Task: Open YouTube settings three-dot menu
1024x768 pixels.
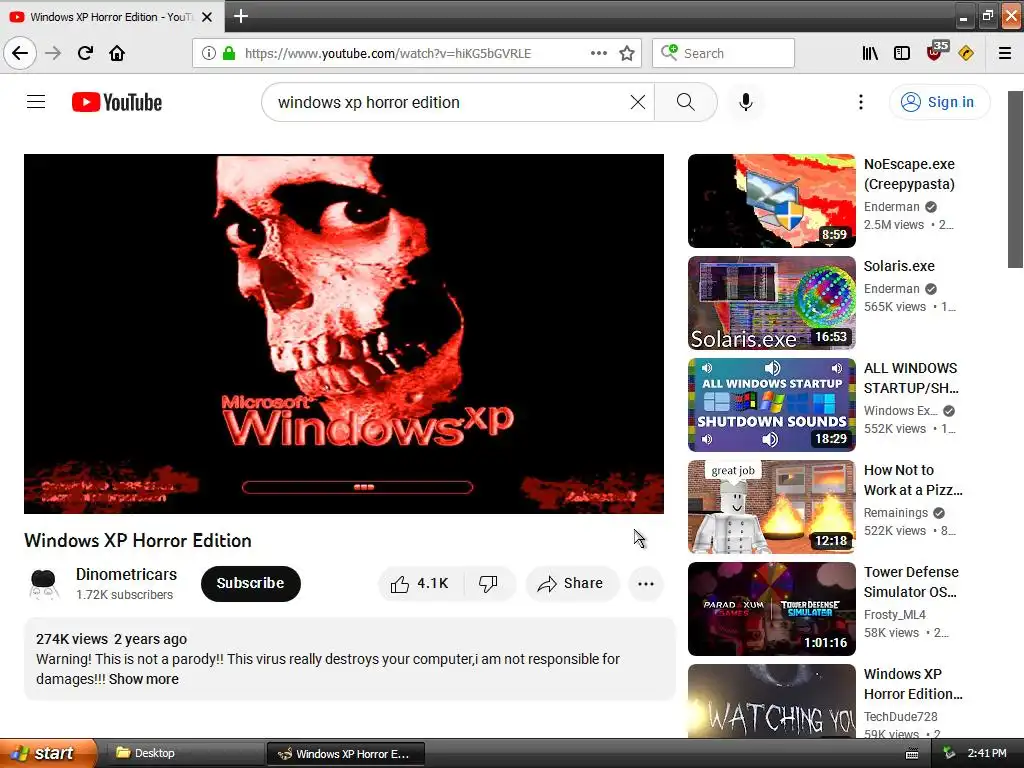Action: pos(861,102)
